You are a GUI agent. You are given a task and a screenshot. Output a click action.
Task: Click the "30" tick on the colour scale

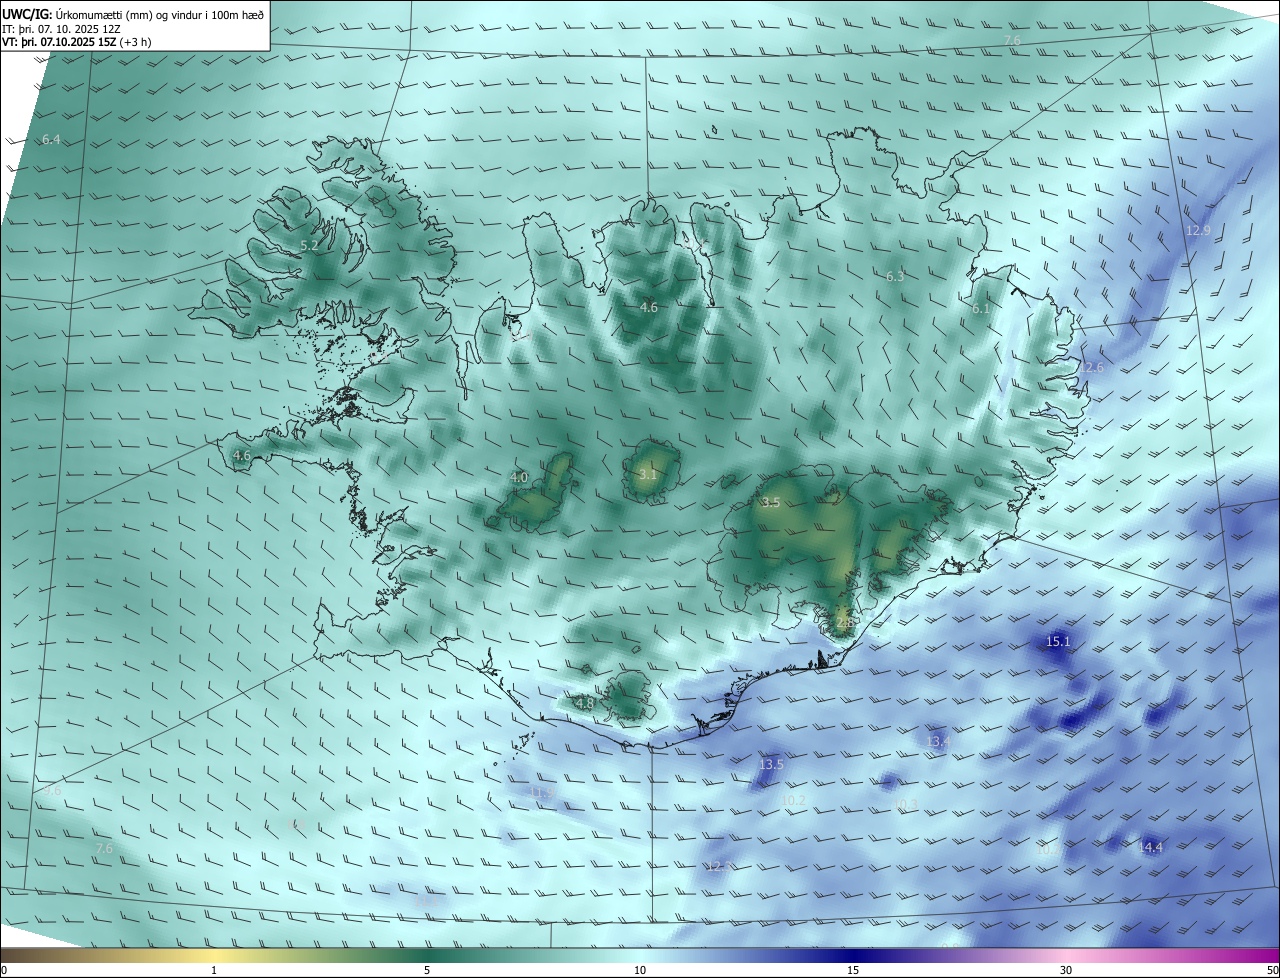pos(1066,970)
